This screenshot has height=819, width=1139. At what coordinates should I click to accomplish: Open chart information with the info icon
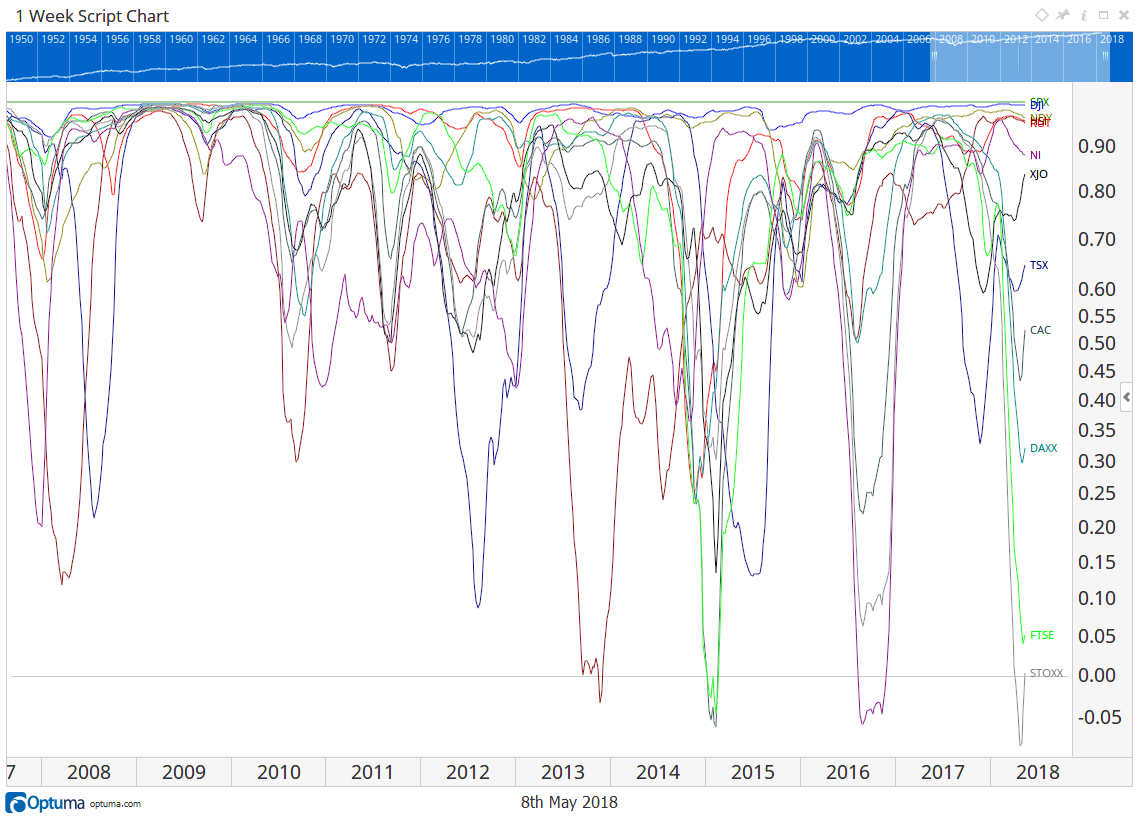1085,15
